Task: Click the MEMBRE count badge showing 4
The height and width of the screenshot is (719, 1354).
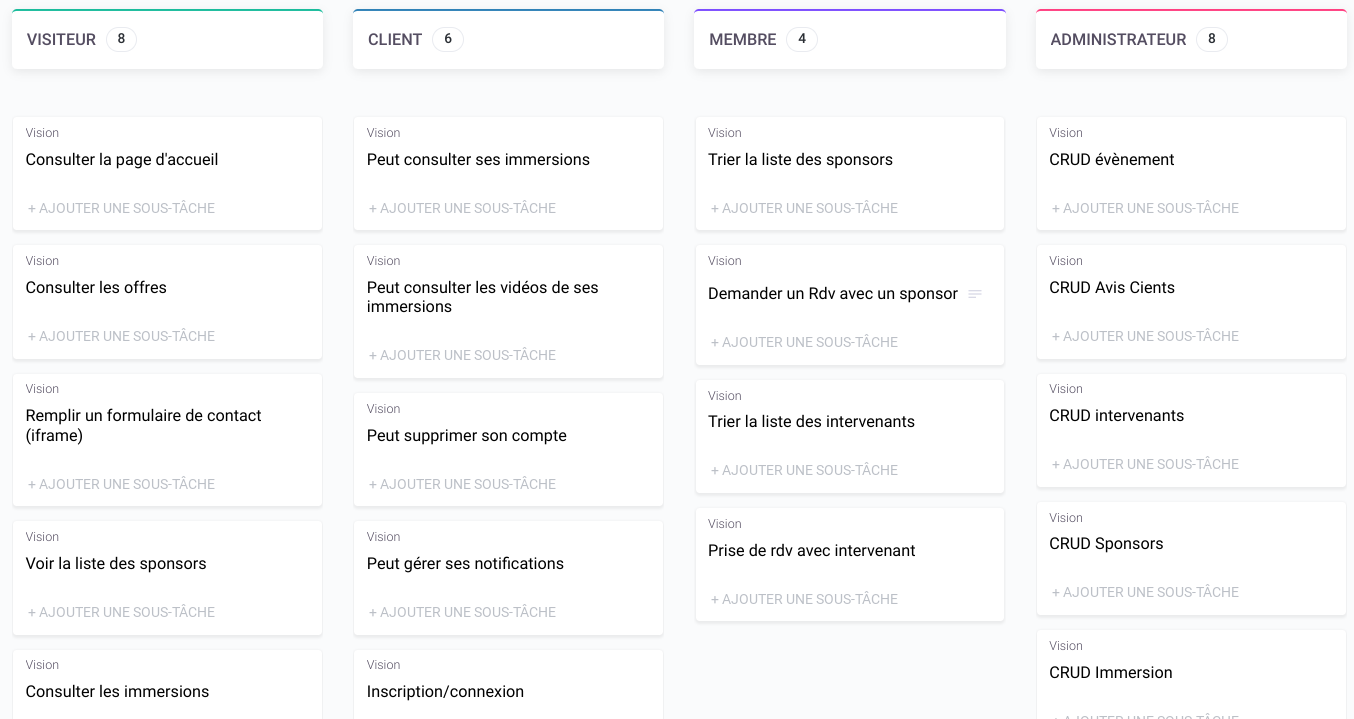Action: click(801, 40)
